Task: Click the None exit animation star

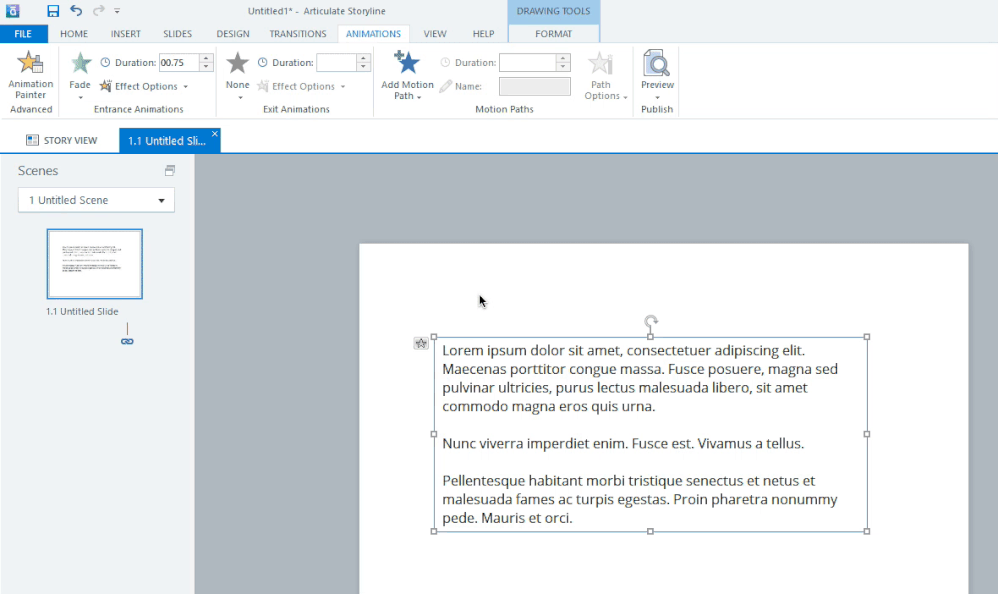Action: (237, 64)
